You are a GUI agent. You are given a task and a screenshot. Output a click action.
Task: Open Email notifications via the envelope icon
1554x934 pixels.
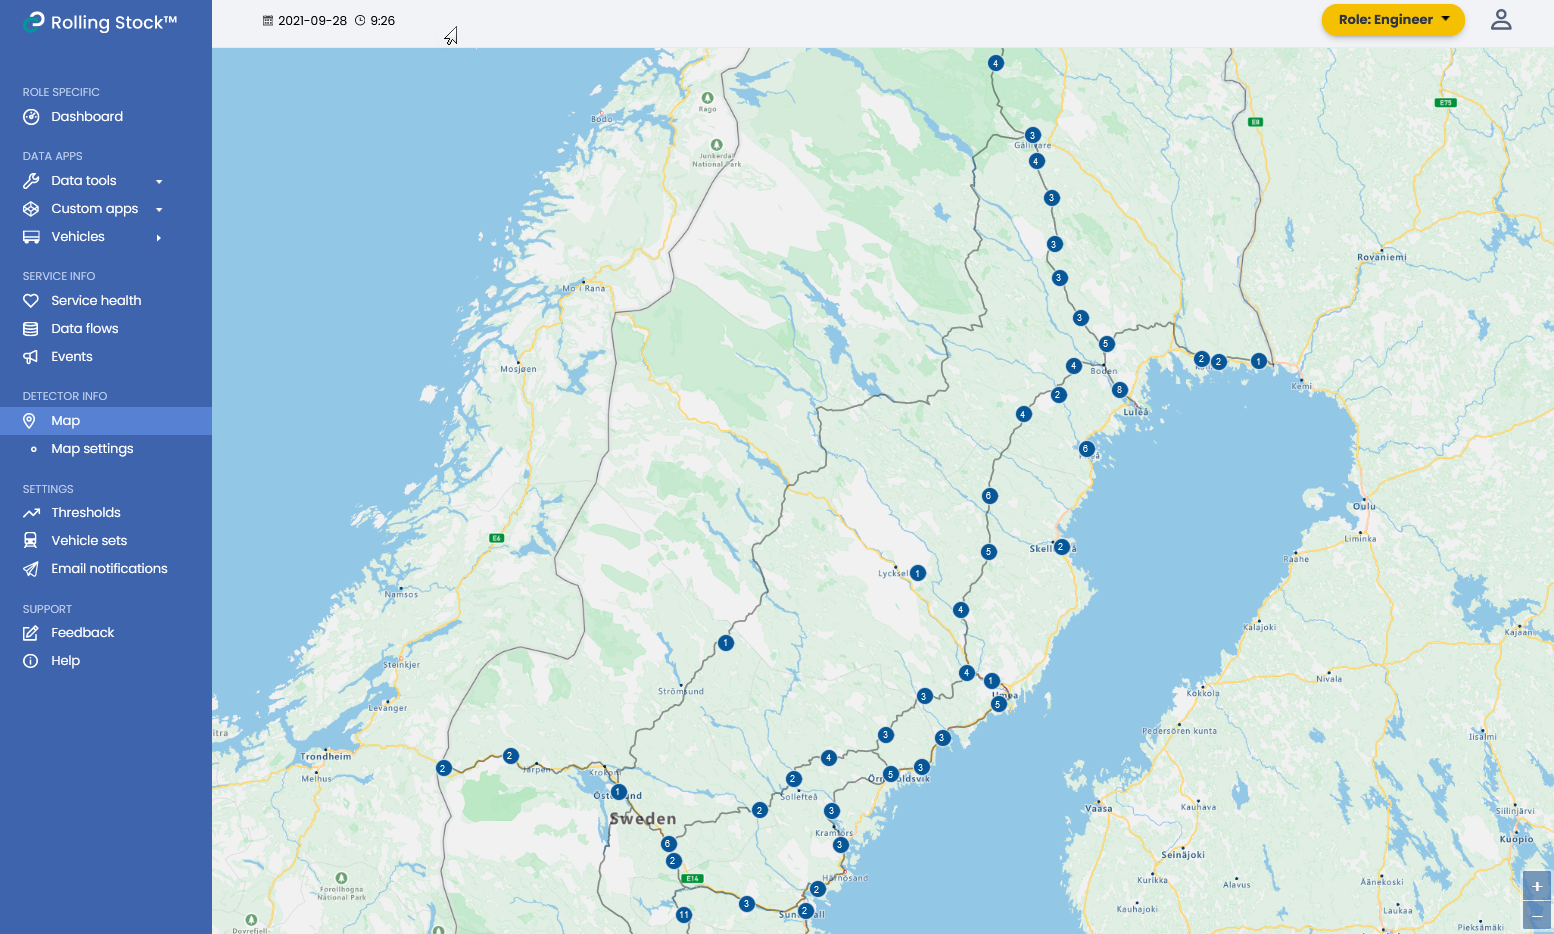30,568
